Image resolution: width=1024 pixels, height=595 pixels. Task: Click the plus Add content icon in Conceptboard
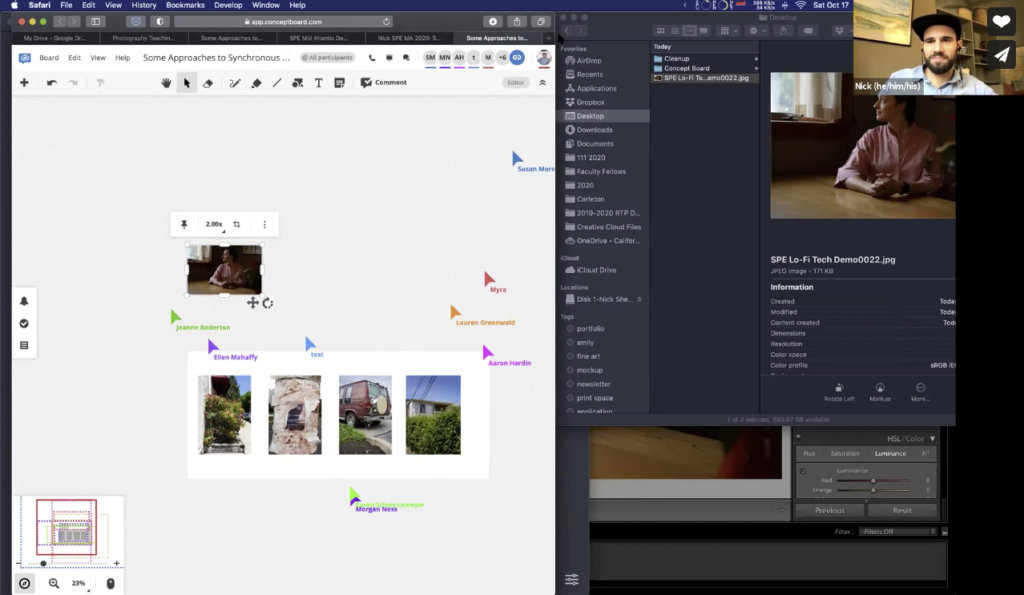click(24, 82)
